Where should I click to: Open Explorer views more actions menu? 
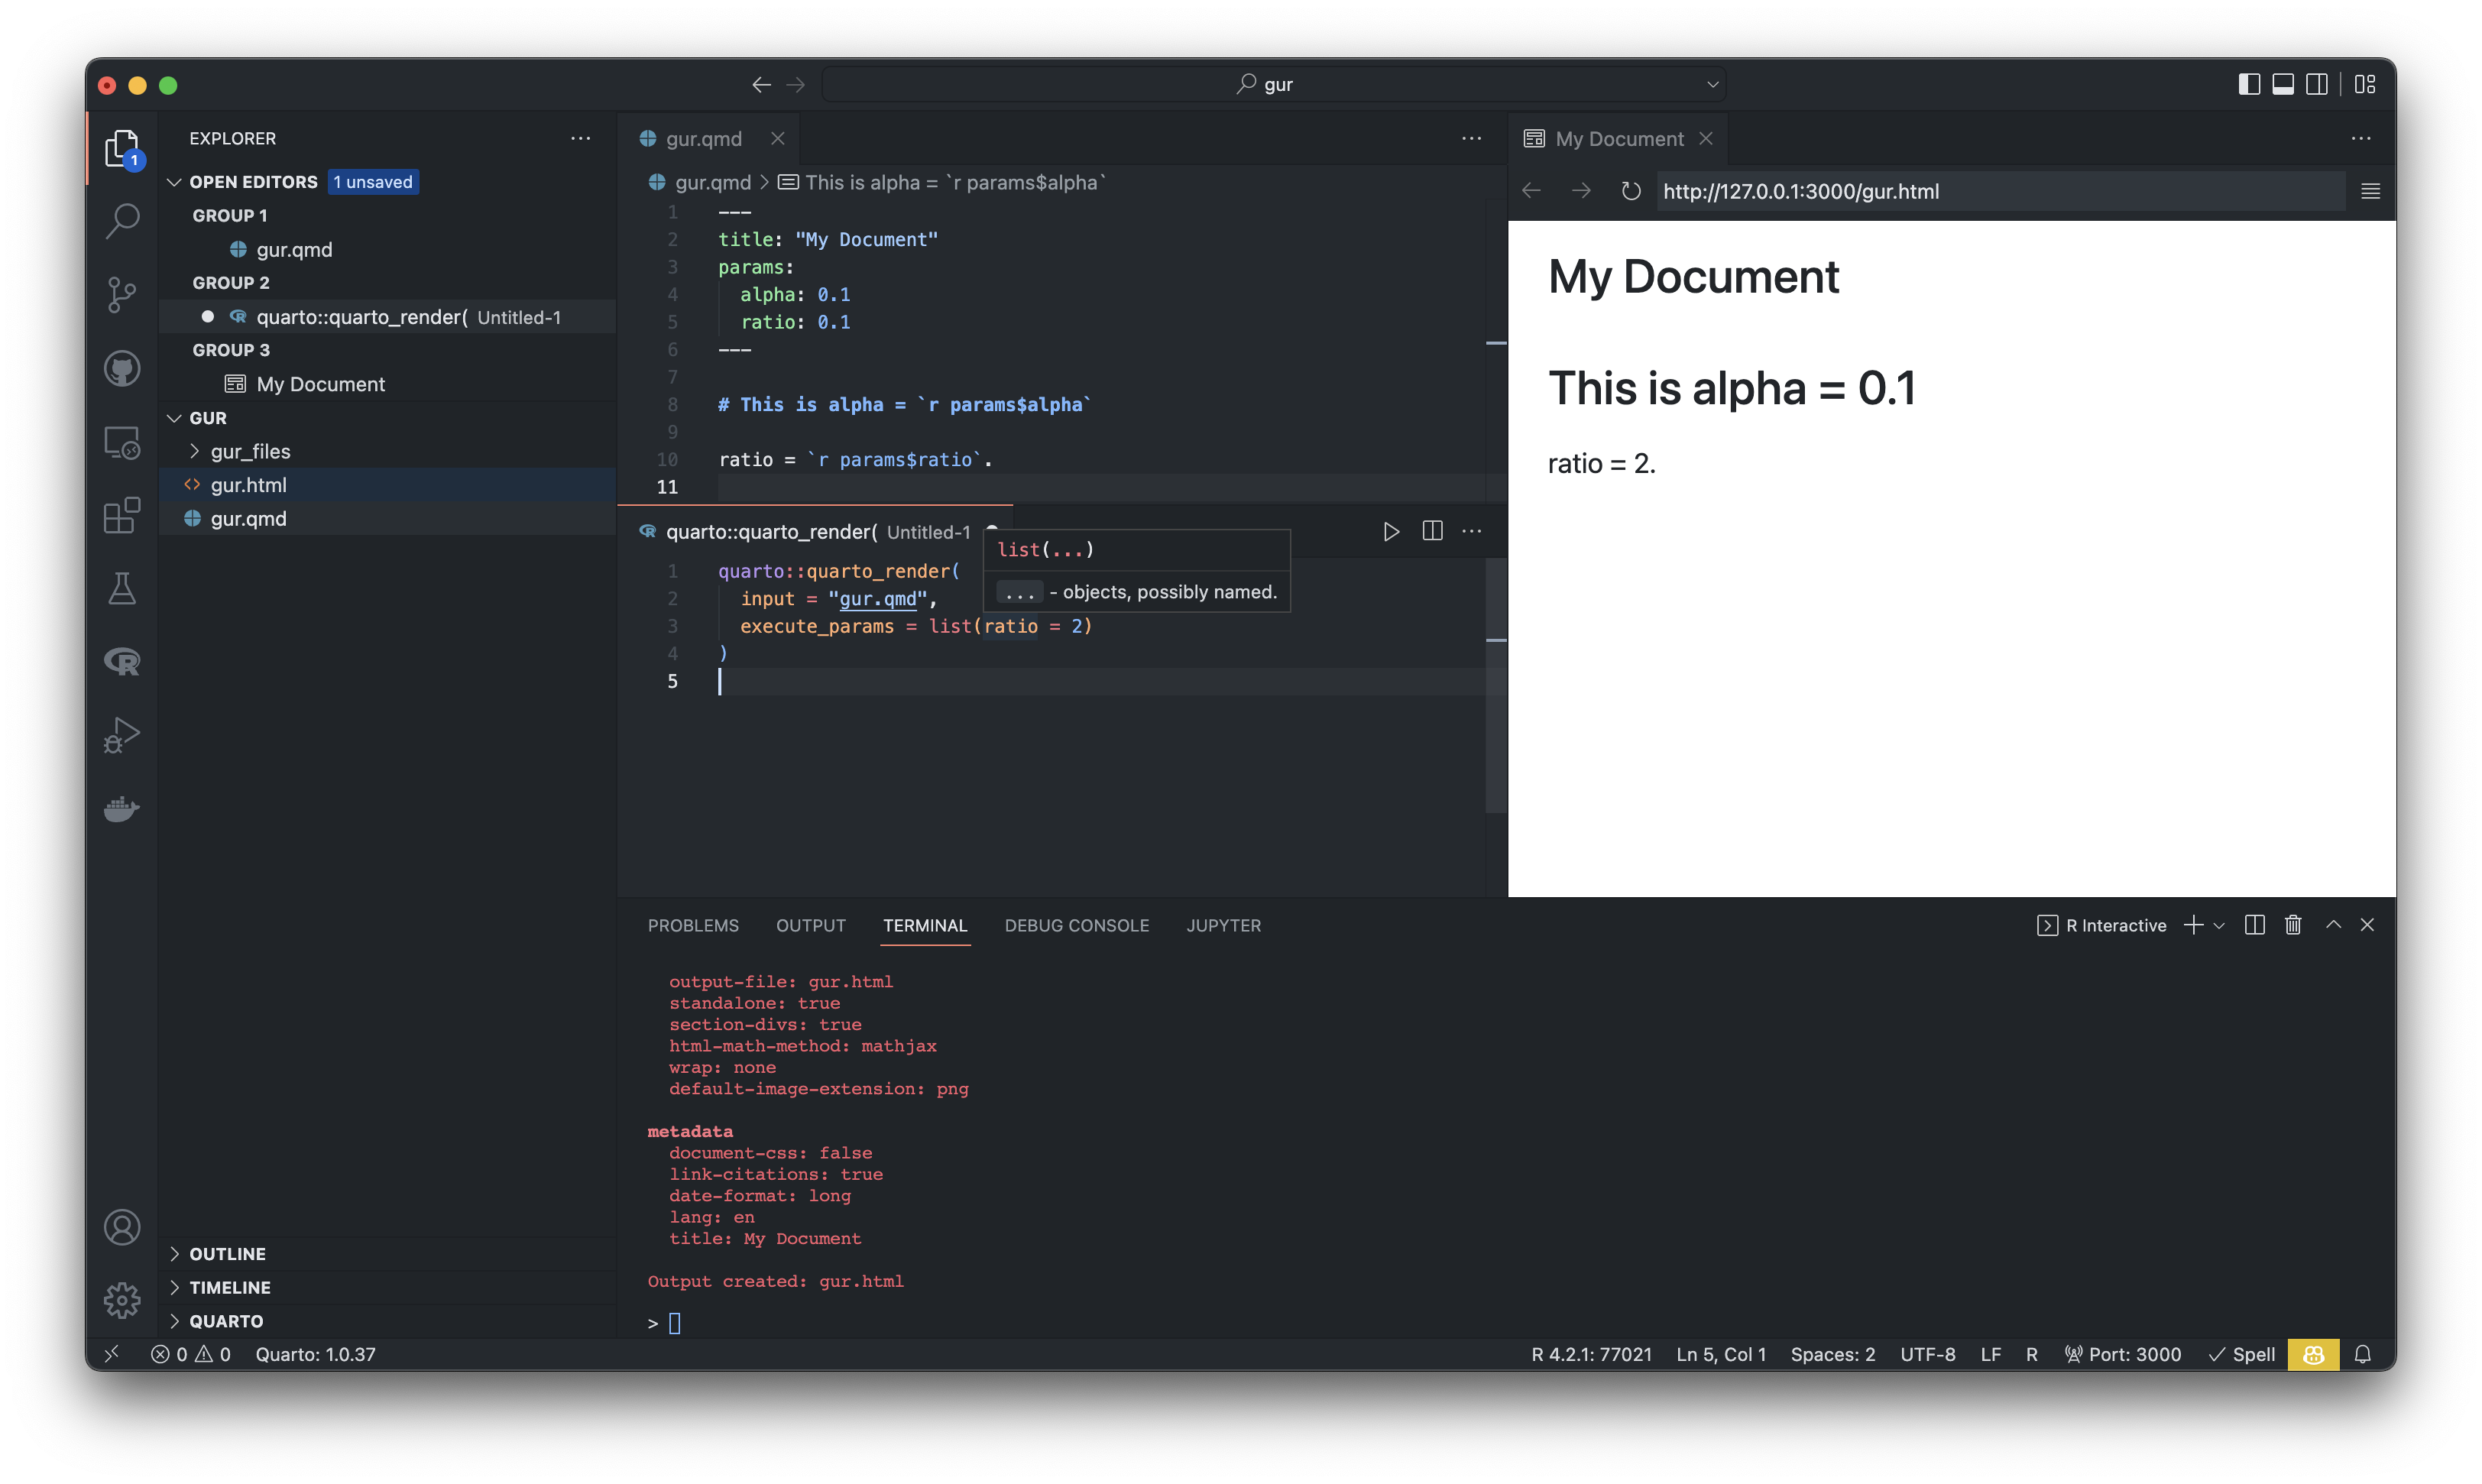click(580, 138)
